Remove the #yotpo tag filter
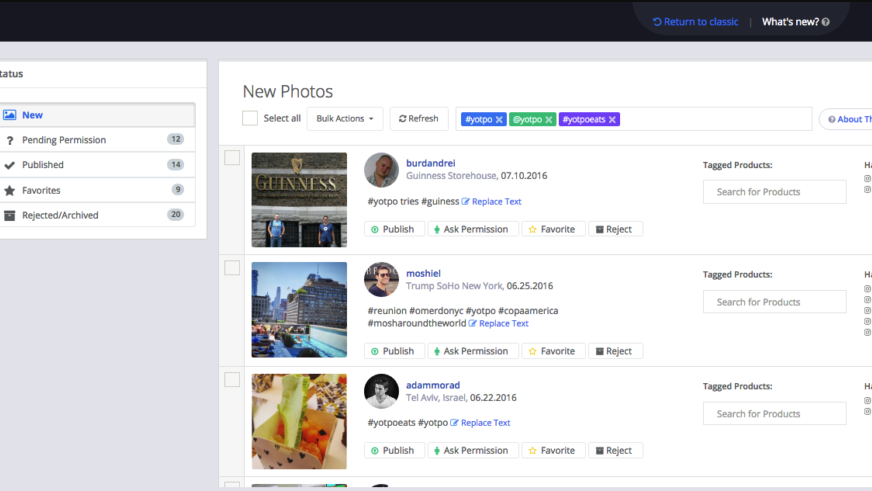872x491 pixels. tap(499, 120)
